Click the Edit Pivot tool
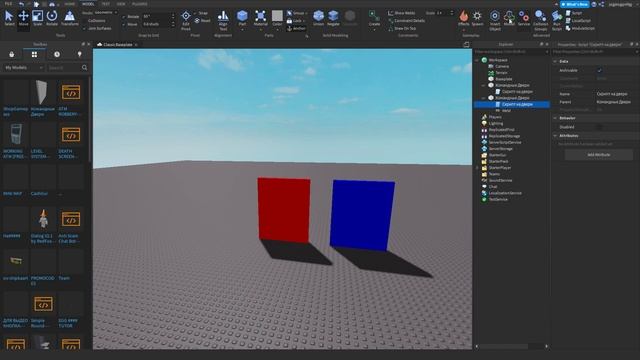This screenshot has width=640, height=360. [x=186, y=20]
